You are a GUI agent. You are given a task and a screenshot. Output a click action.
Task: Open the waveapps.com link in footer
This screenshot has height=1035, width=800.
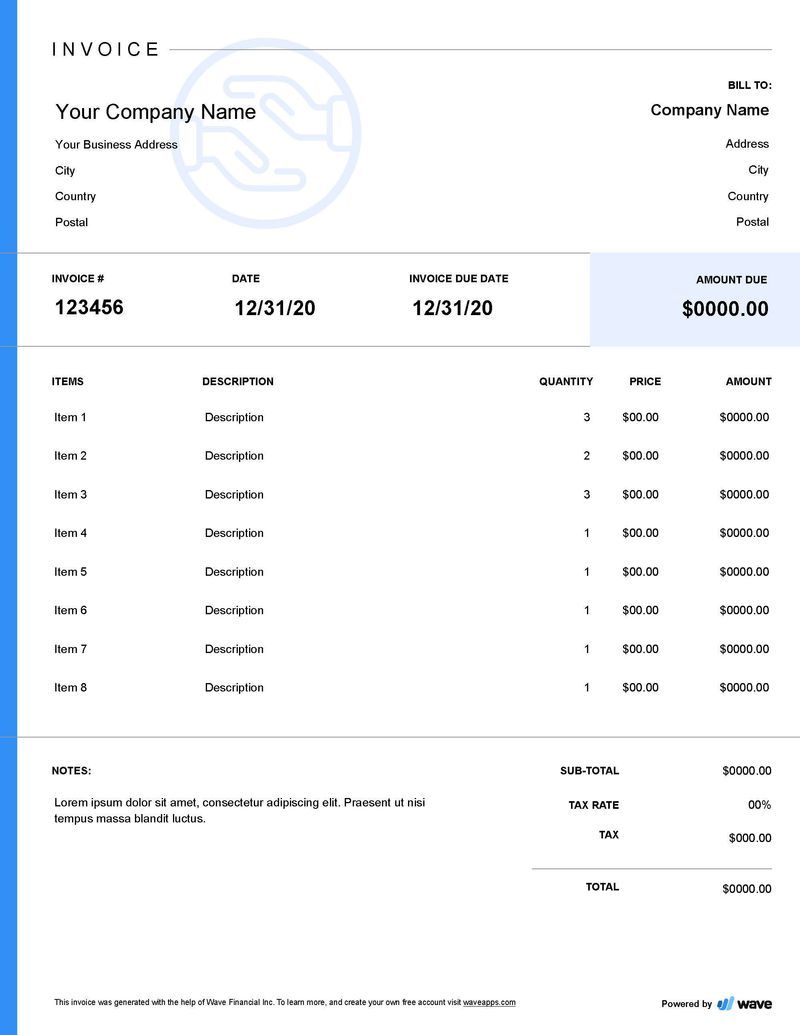click(489, 1002)
